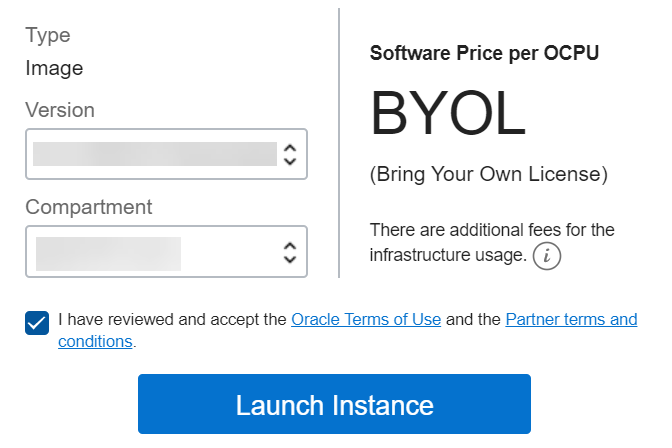Click the Type label
The image size is (672, 448).
pyautogui.click(x=48, y=35)
